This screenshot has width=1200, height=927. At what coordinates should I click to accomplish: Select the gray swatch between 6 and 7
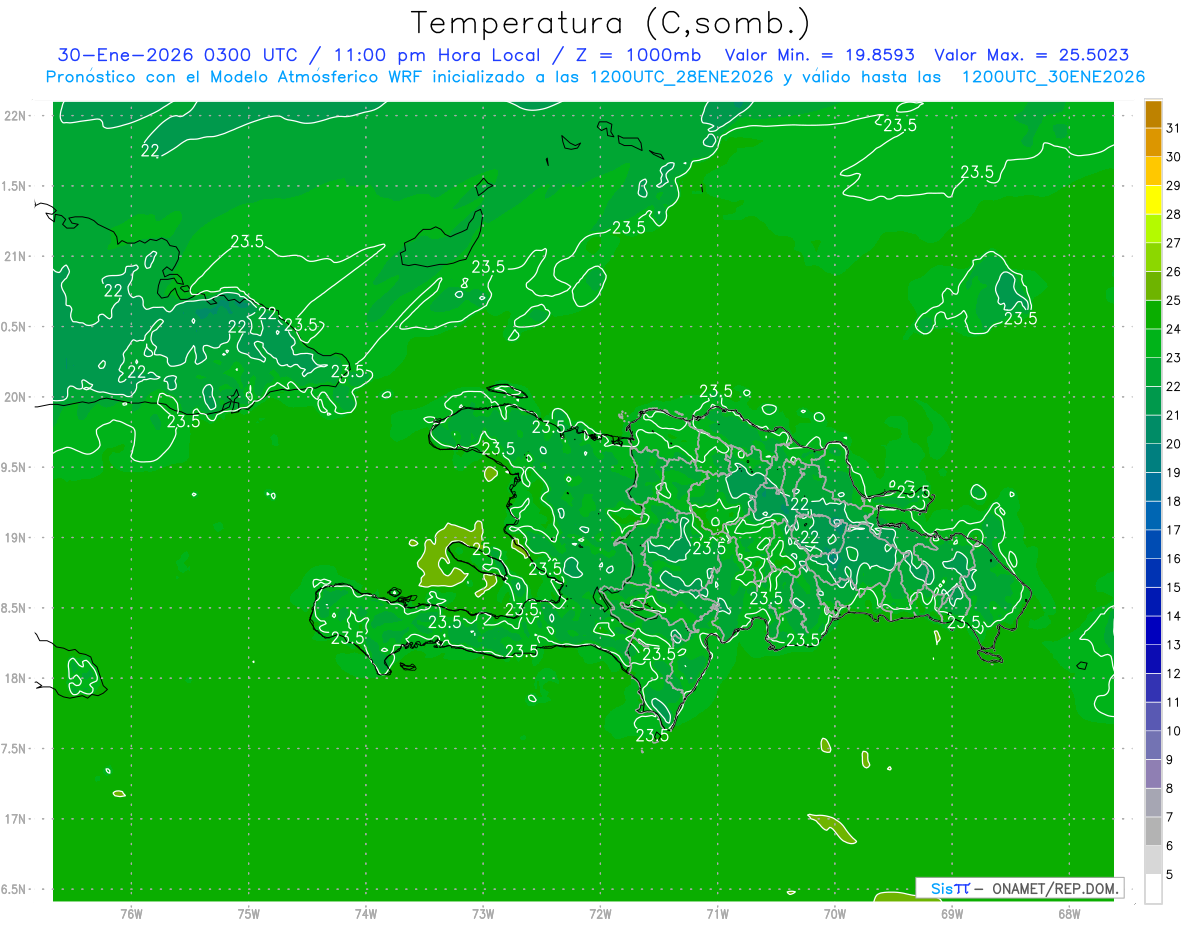pos(1153,831)
